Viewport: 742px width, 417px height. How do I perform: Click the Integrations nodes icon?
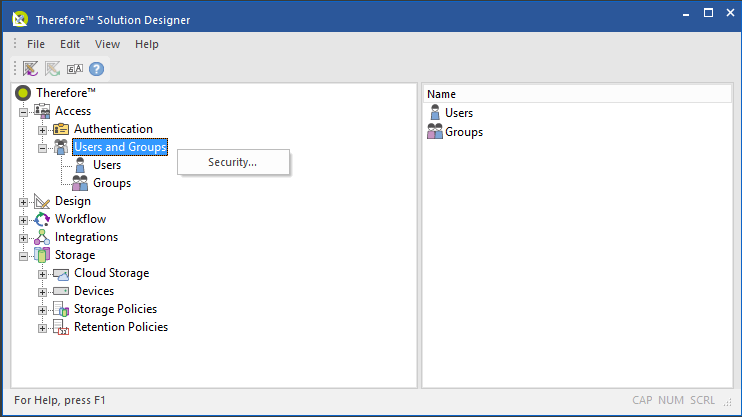pyautogui.click(x=42, y=237)
